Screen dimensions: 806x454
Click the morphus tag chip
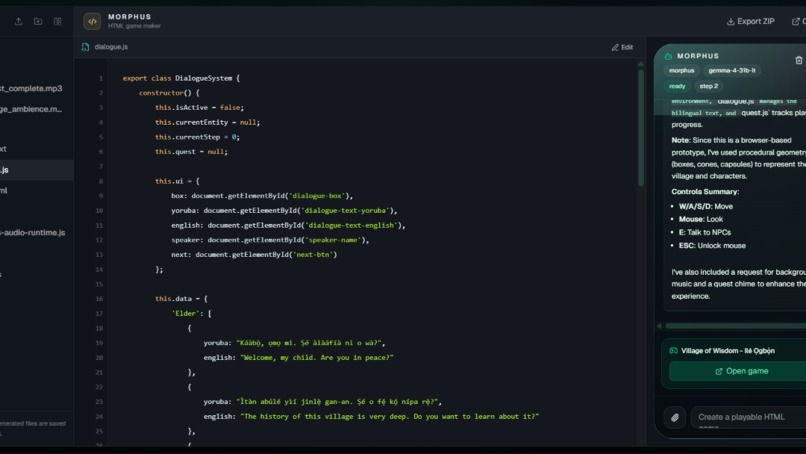(682, 70)
